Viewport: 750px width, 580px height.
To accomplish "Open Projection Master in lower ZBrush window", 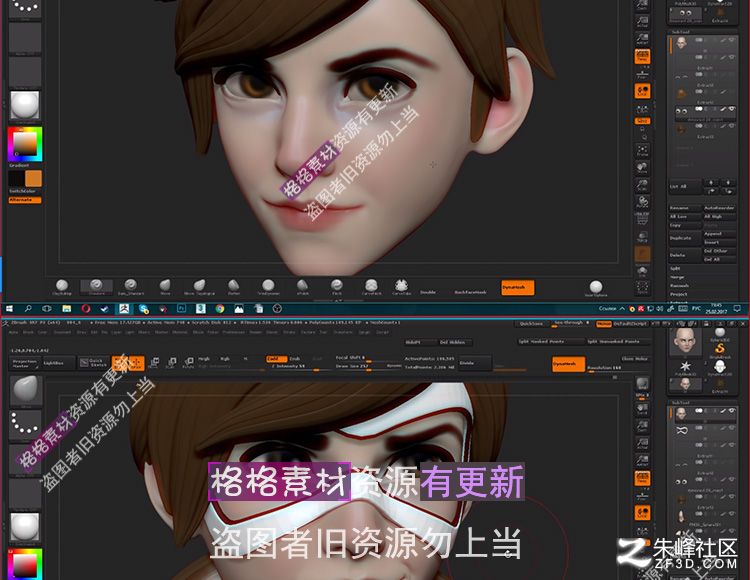I will pos(24,363).
